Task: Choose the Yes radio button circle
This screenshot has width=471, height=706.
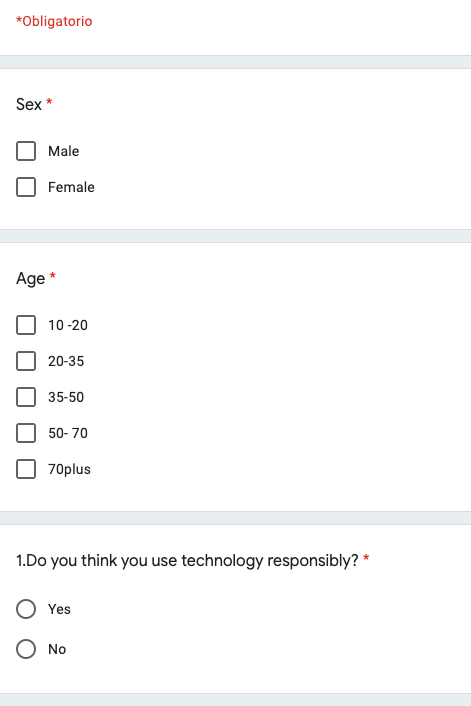Action: 26,609
